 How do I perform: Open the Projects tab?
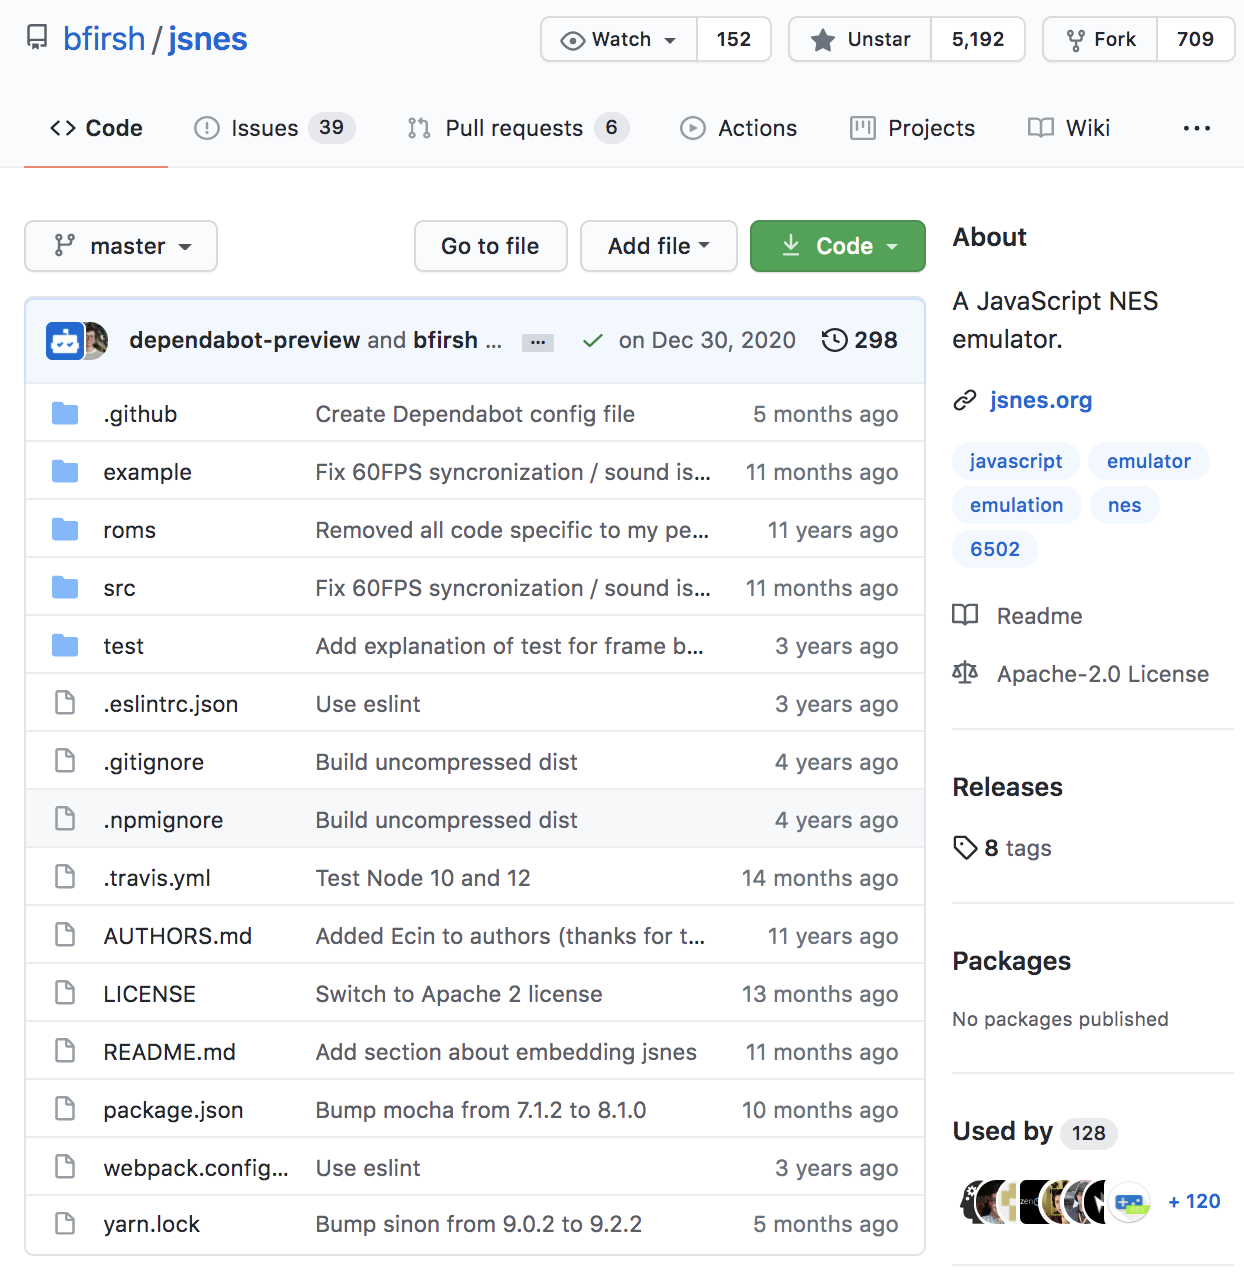(912, 128)
